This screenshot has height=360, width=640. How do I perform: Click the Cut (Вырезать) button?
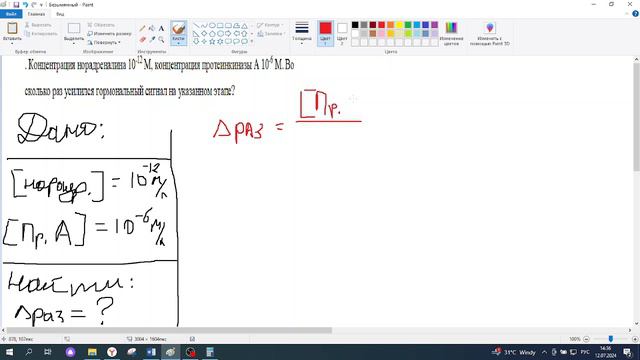click(x=38, y=25)
